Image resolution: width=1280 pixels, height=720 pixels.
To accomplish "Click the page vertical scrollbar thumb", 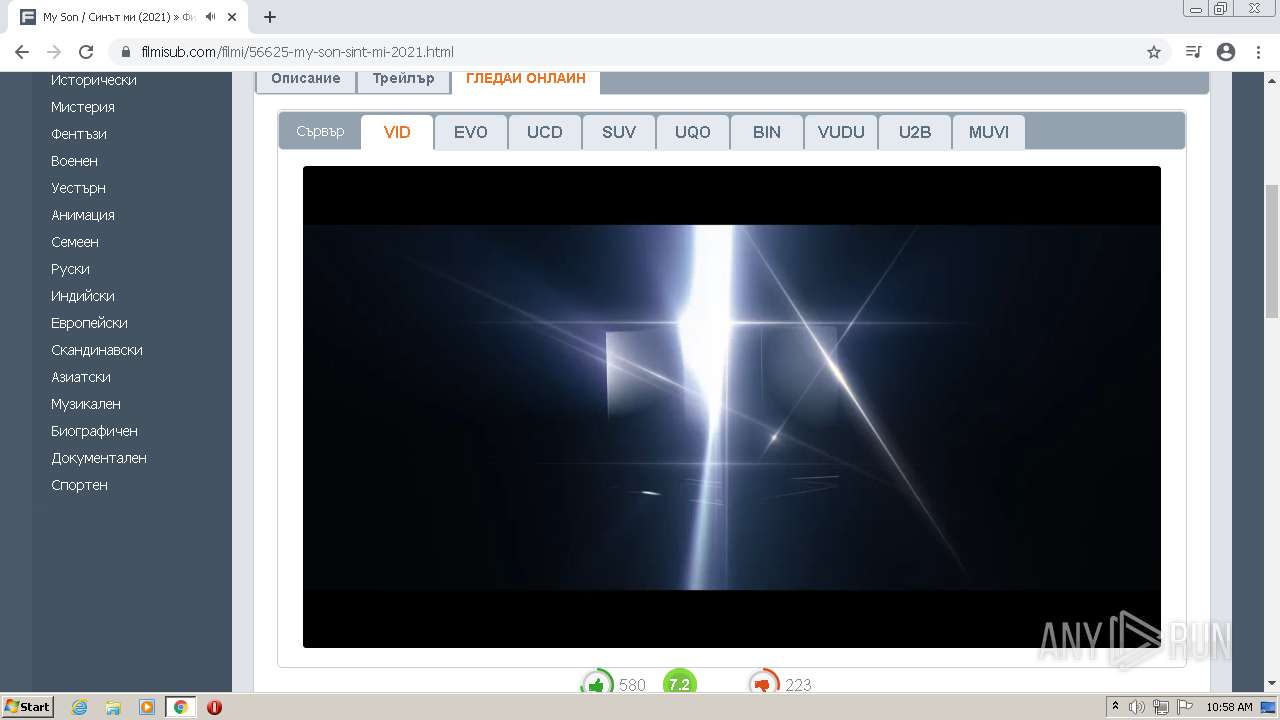I will click(1272, 252).
